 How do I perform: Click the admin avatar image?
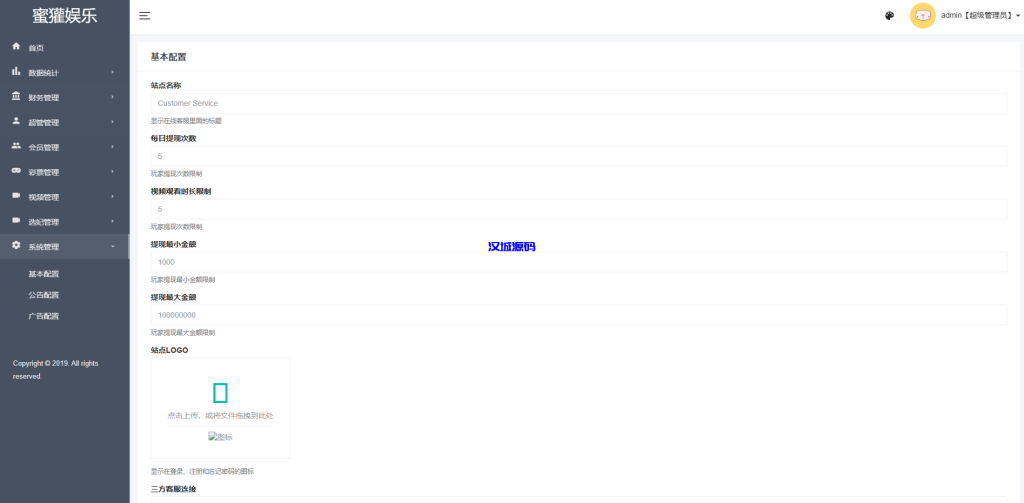point(922,16)
